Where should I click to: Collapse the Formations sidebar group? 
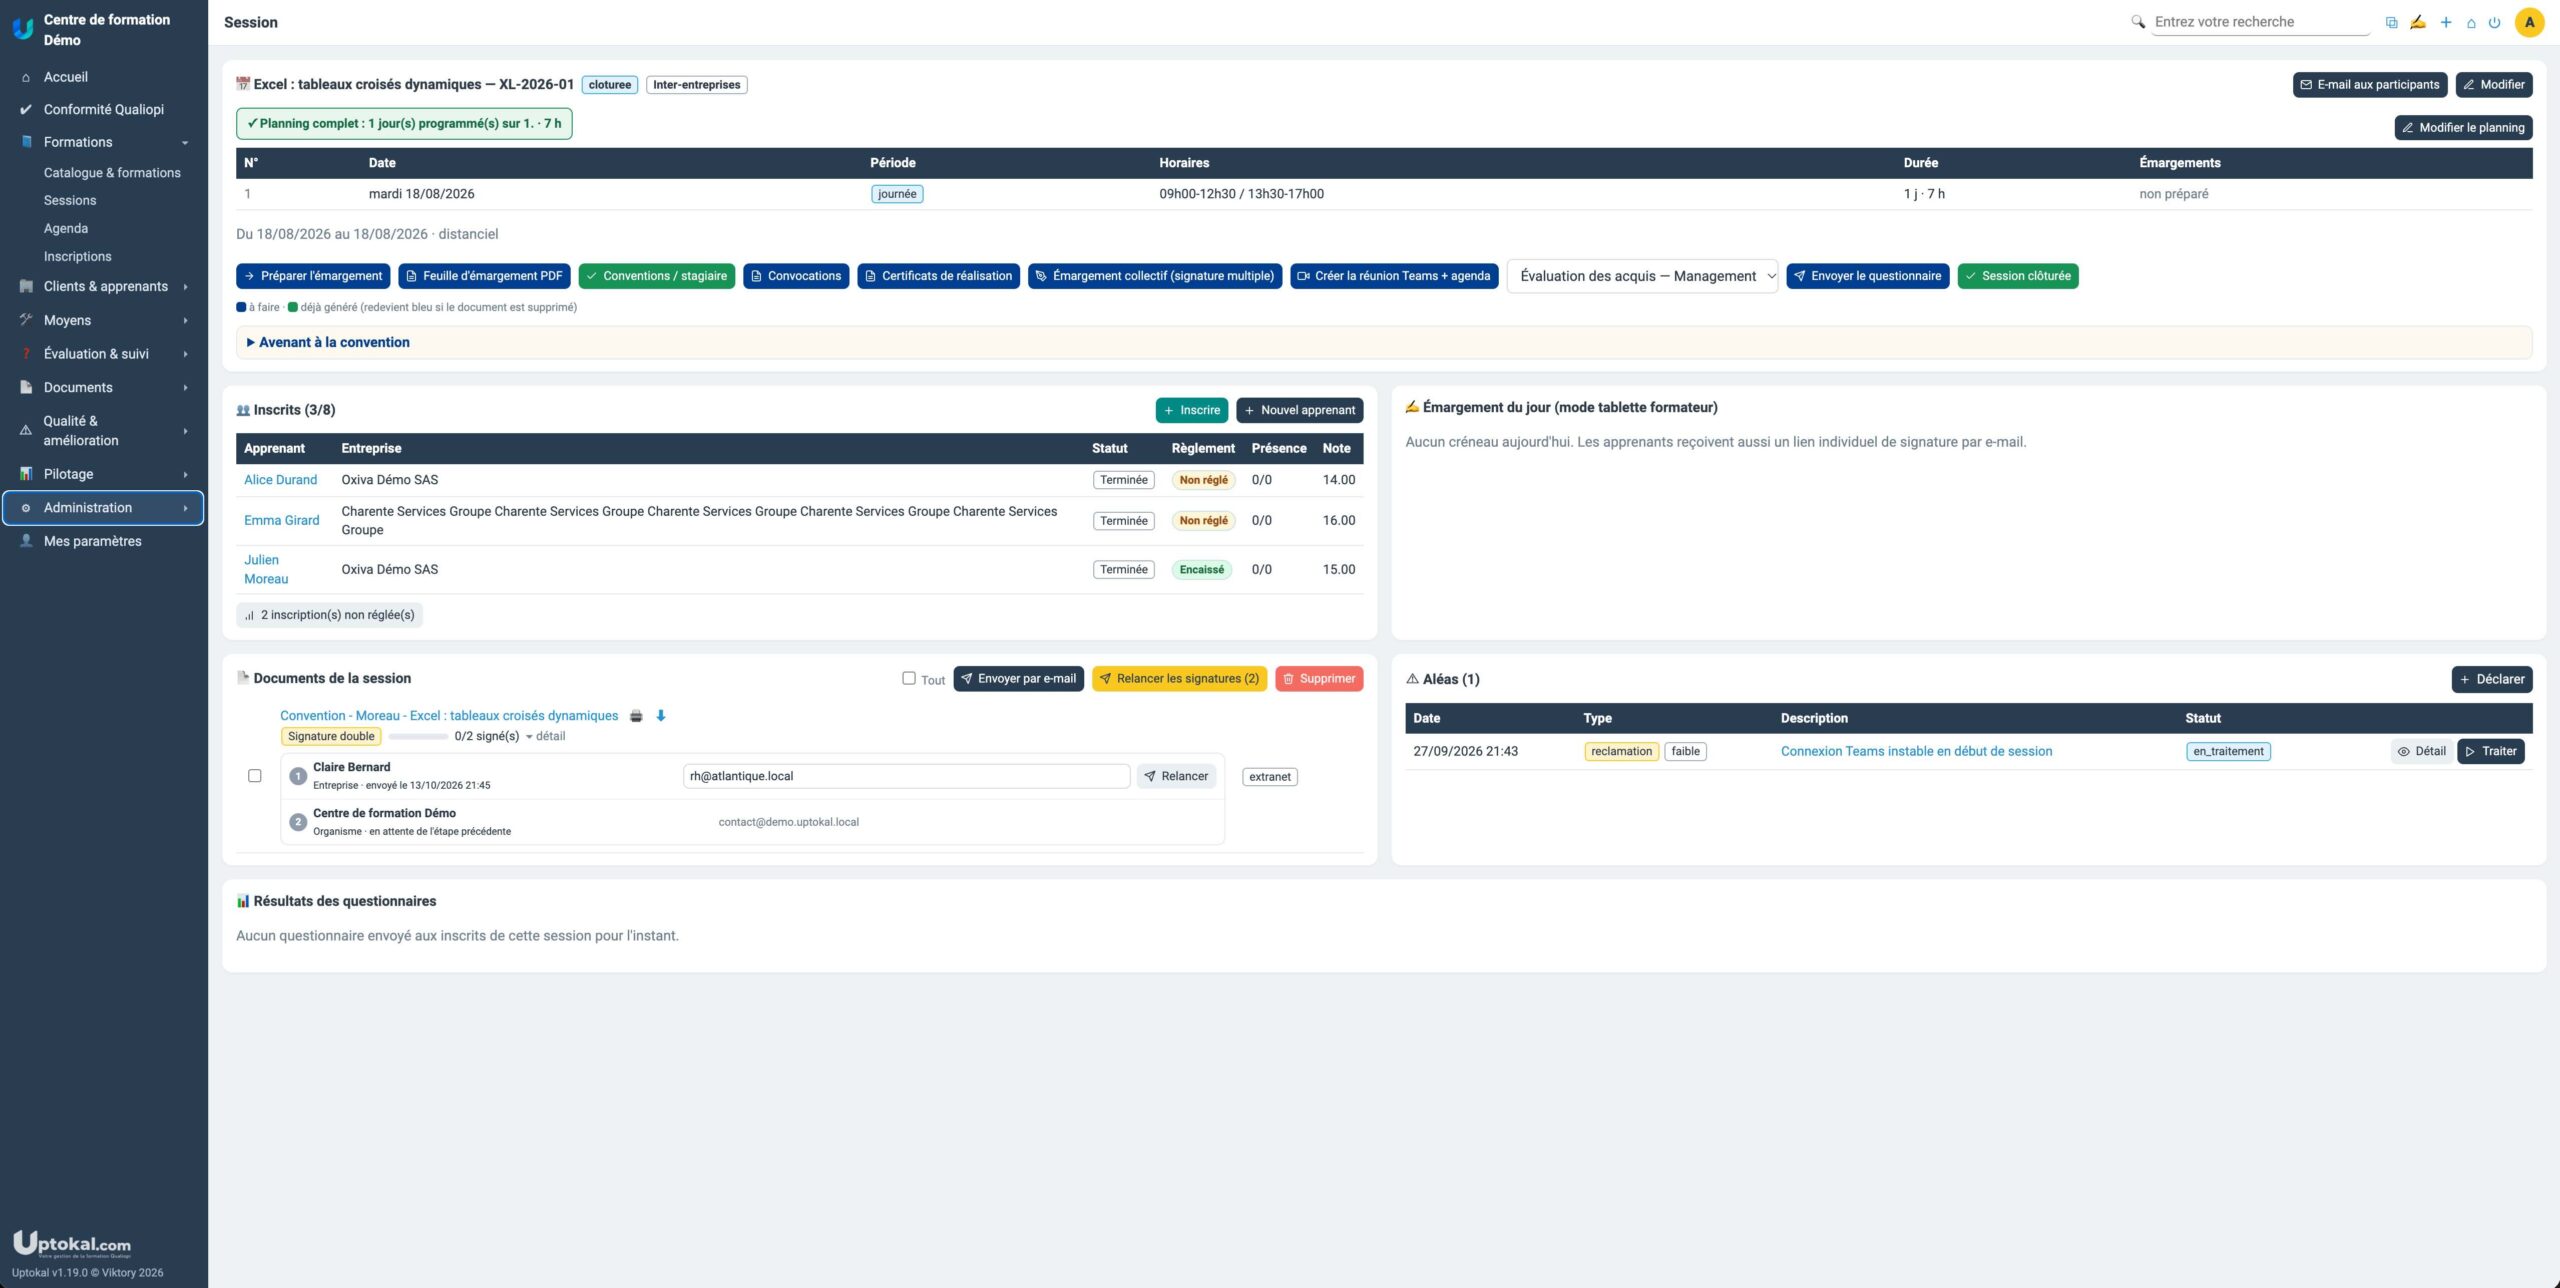pos(105,142)
